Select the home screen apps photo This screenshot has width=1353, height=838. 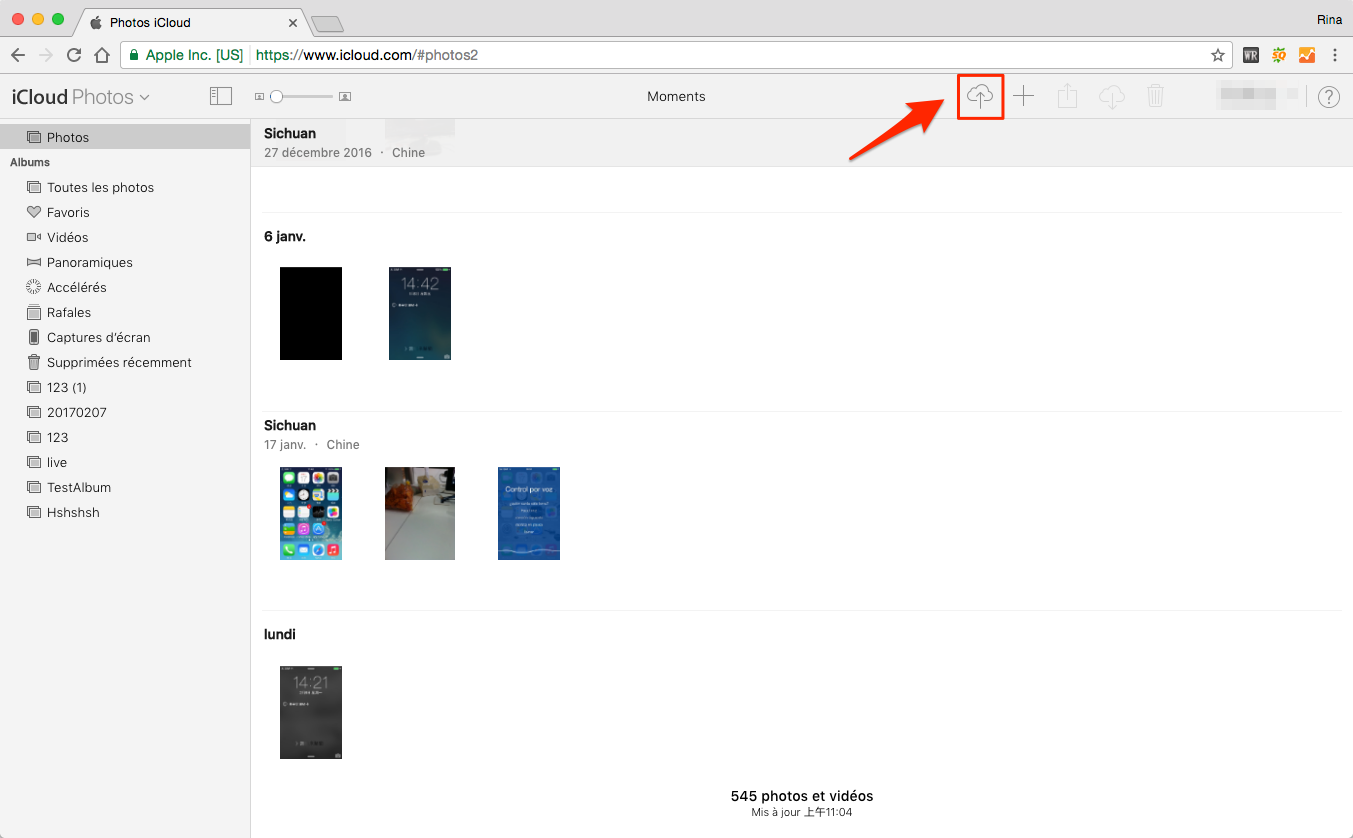click(x=311, y=513)
